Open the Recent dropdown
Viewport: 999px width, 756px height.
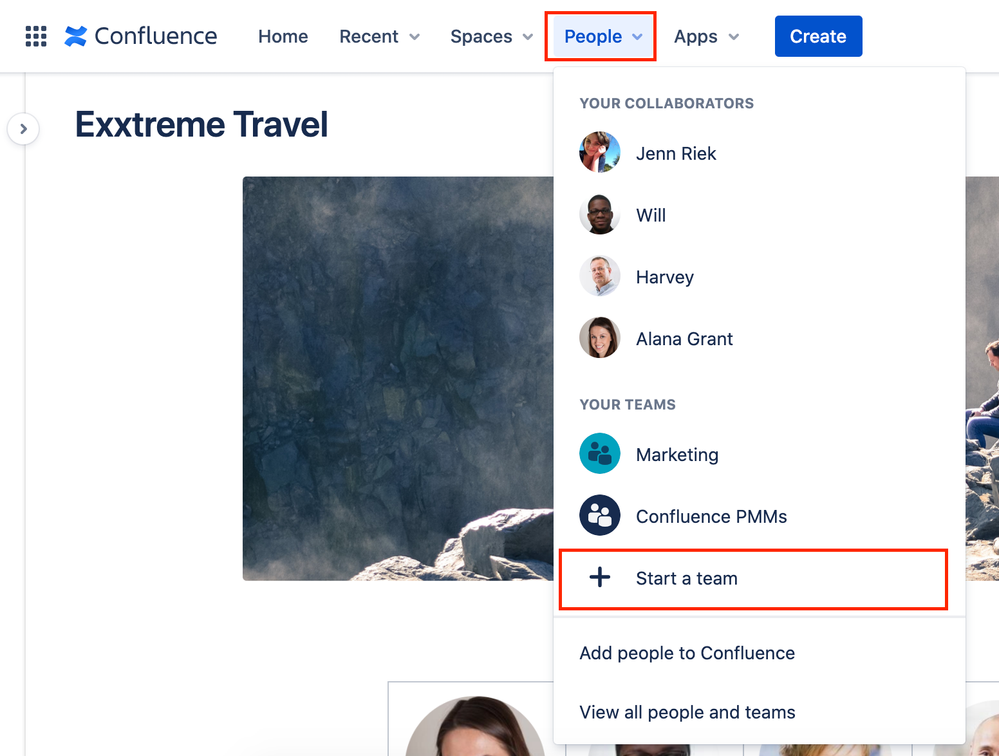point(379,36)
